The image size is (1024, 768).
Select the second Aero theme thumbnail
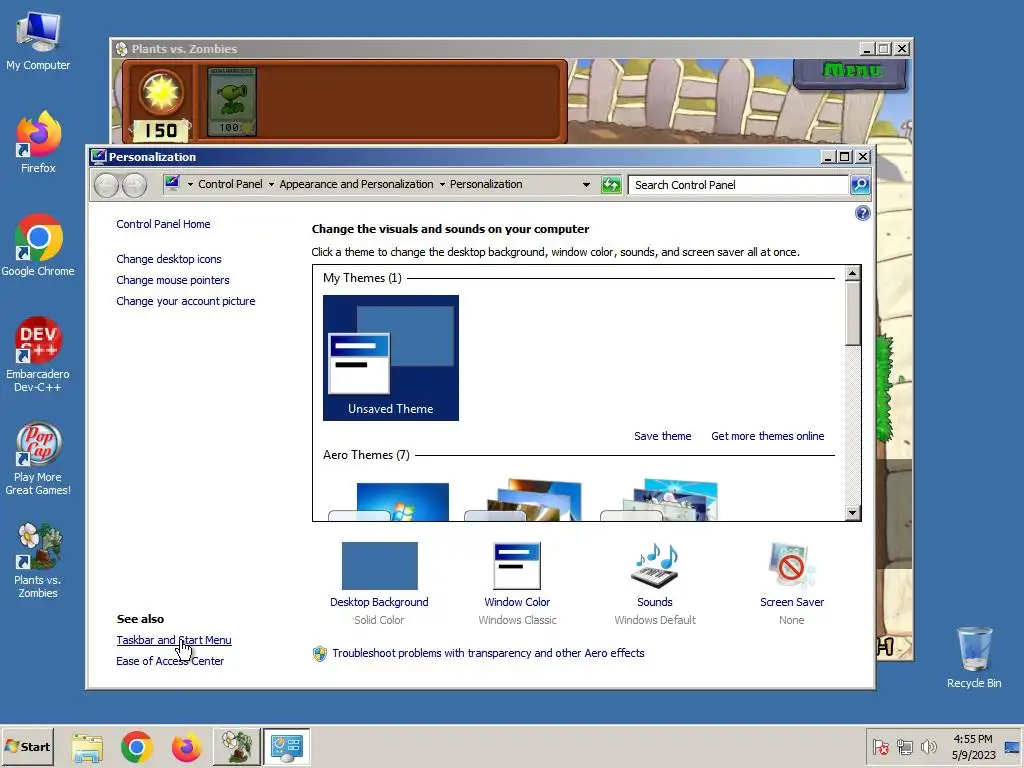523,500
